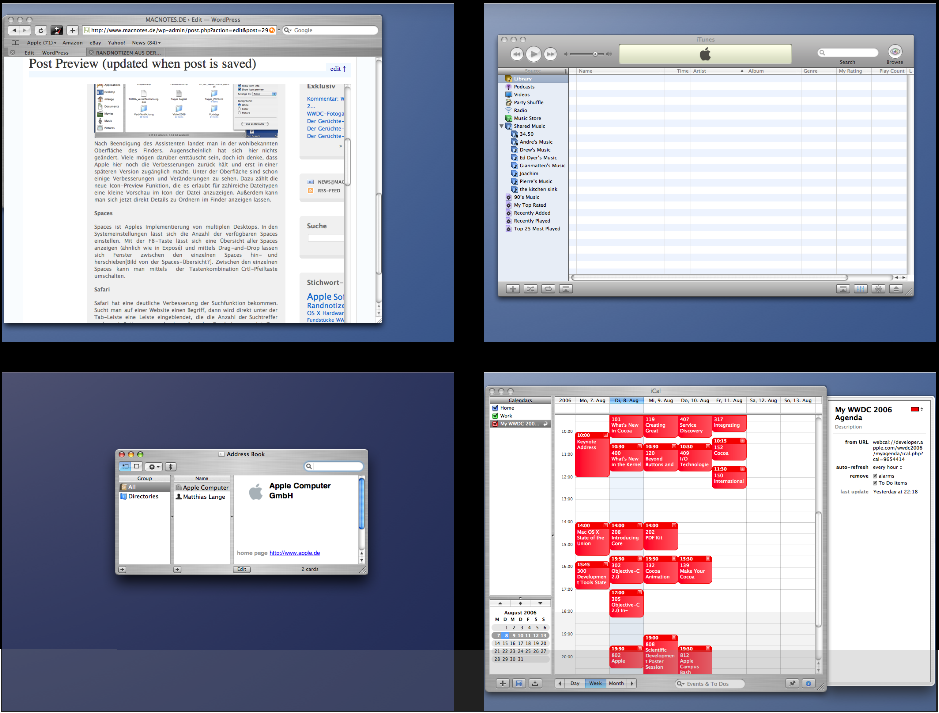Click the iTunes horizontal scrollbar

click(709, 278)
